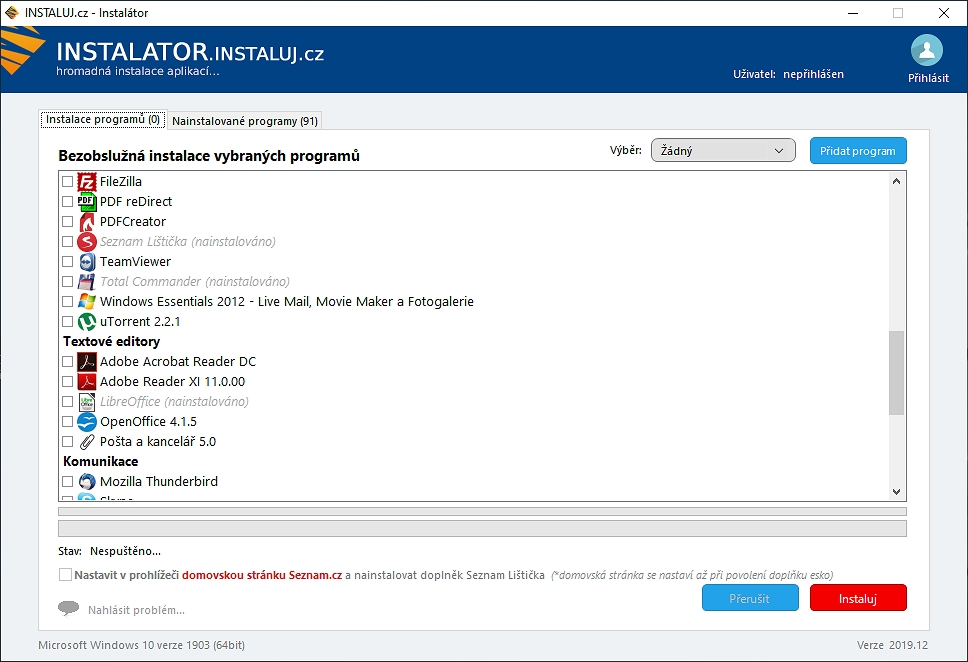Click the TeamViewer icon
Screen dimensions: 968x662
coord(87,262)
